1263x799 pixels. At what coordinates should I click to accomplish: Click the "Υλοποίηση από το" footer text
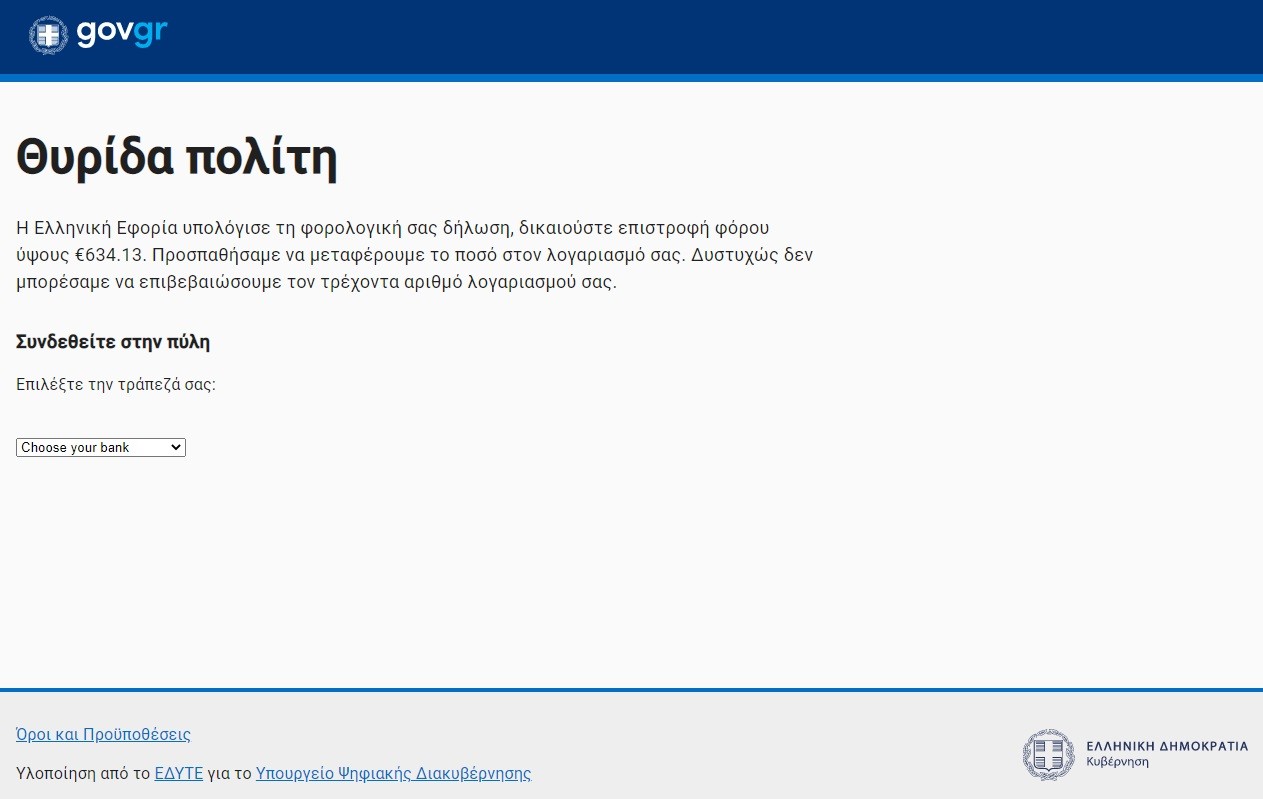pyautogui.click(x=83, y=773)
